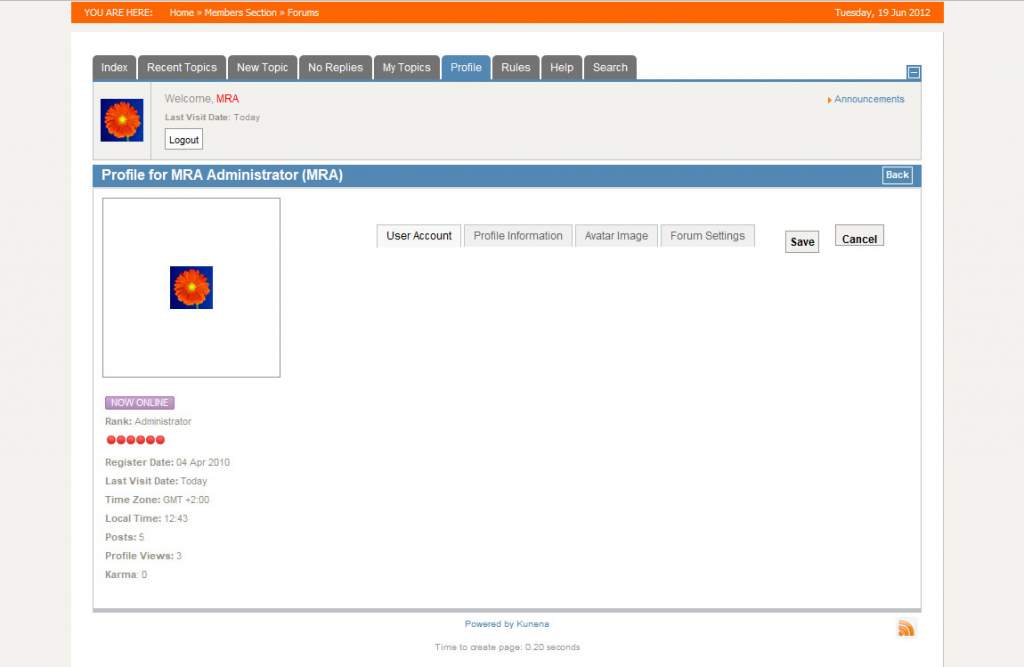
Task: Save the profile changes
Action: [802, 242]
